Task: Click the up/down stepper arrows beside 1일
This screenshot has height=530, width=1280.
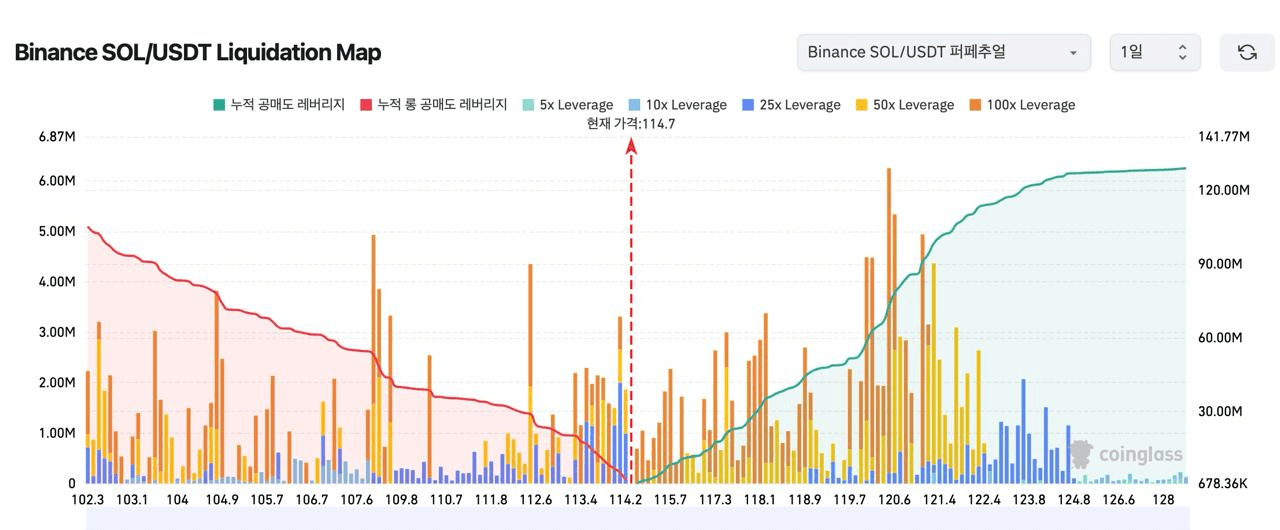Action: click(1182, 52)
